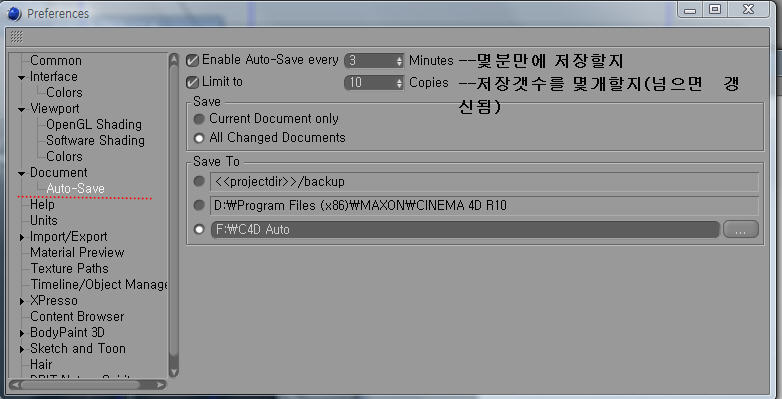The image size is (782, 399).
Task: Select OpenGL Shading settings
Action: [94, 124]
